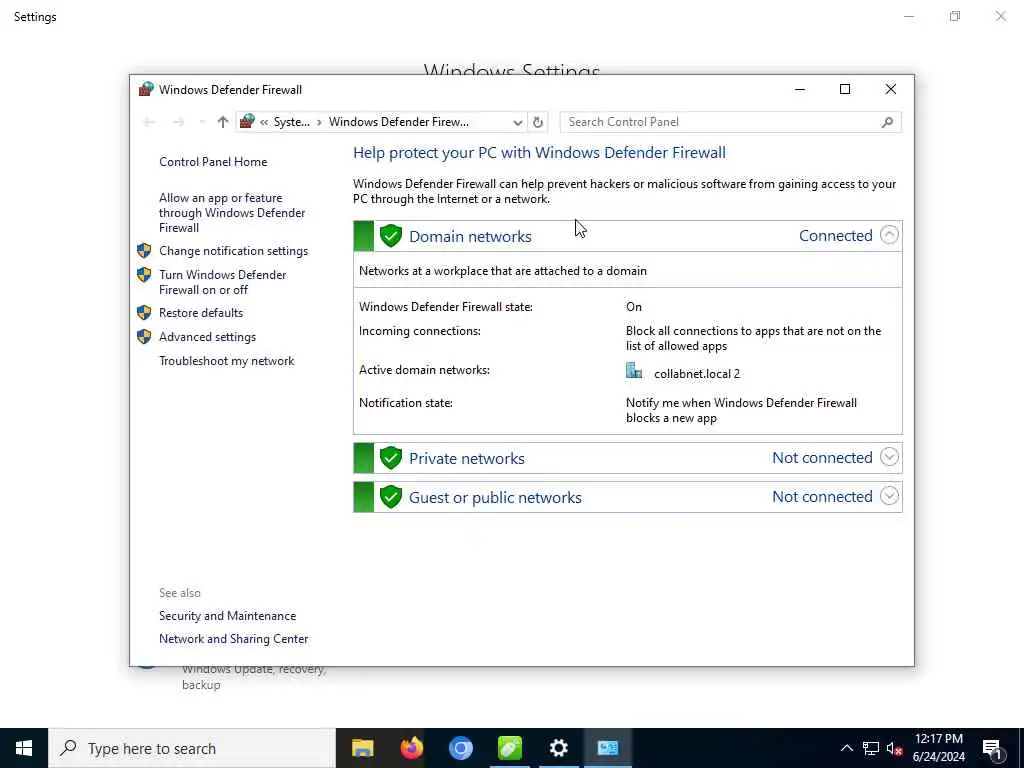Viewport: 1024px width, 768px height.
Task: Click Restore defaults
Action: (x=200, y=313)
